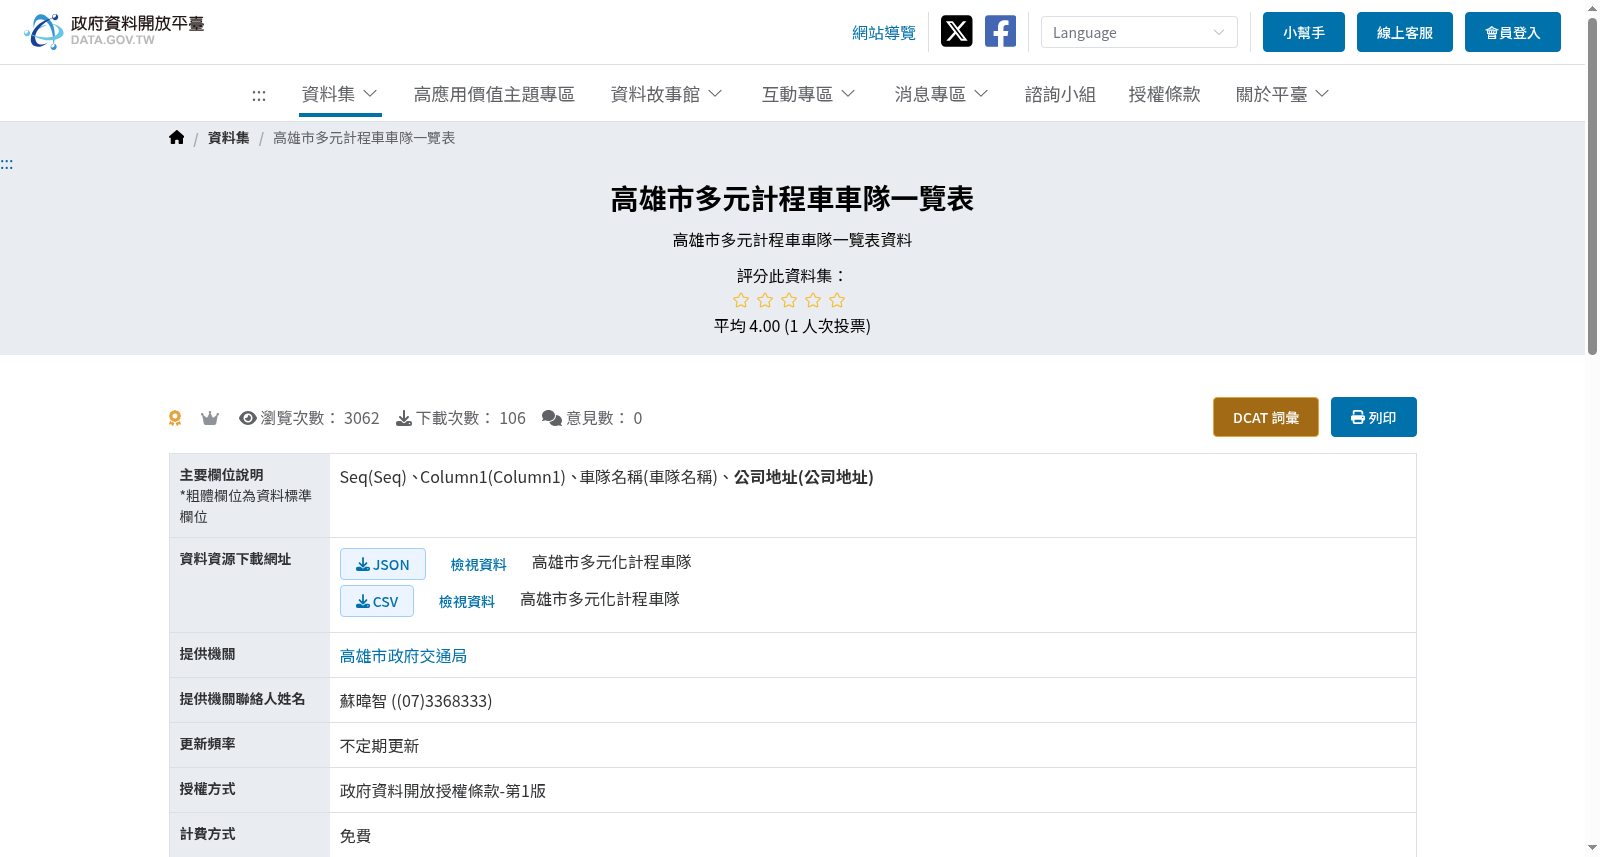Click the download-count icon
Viewport: 1600px width, 857px height.
[404, 418]
